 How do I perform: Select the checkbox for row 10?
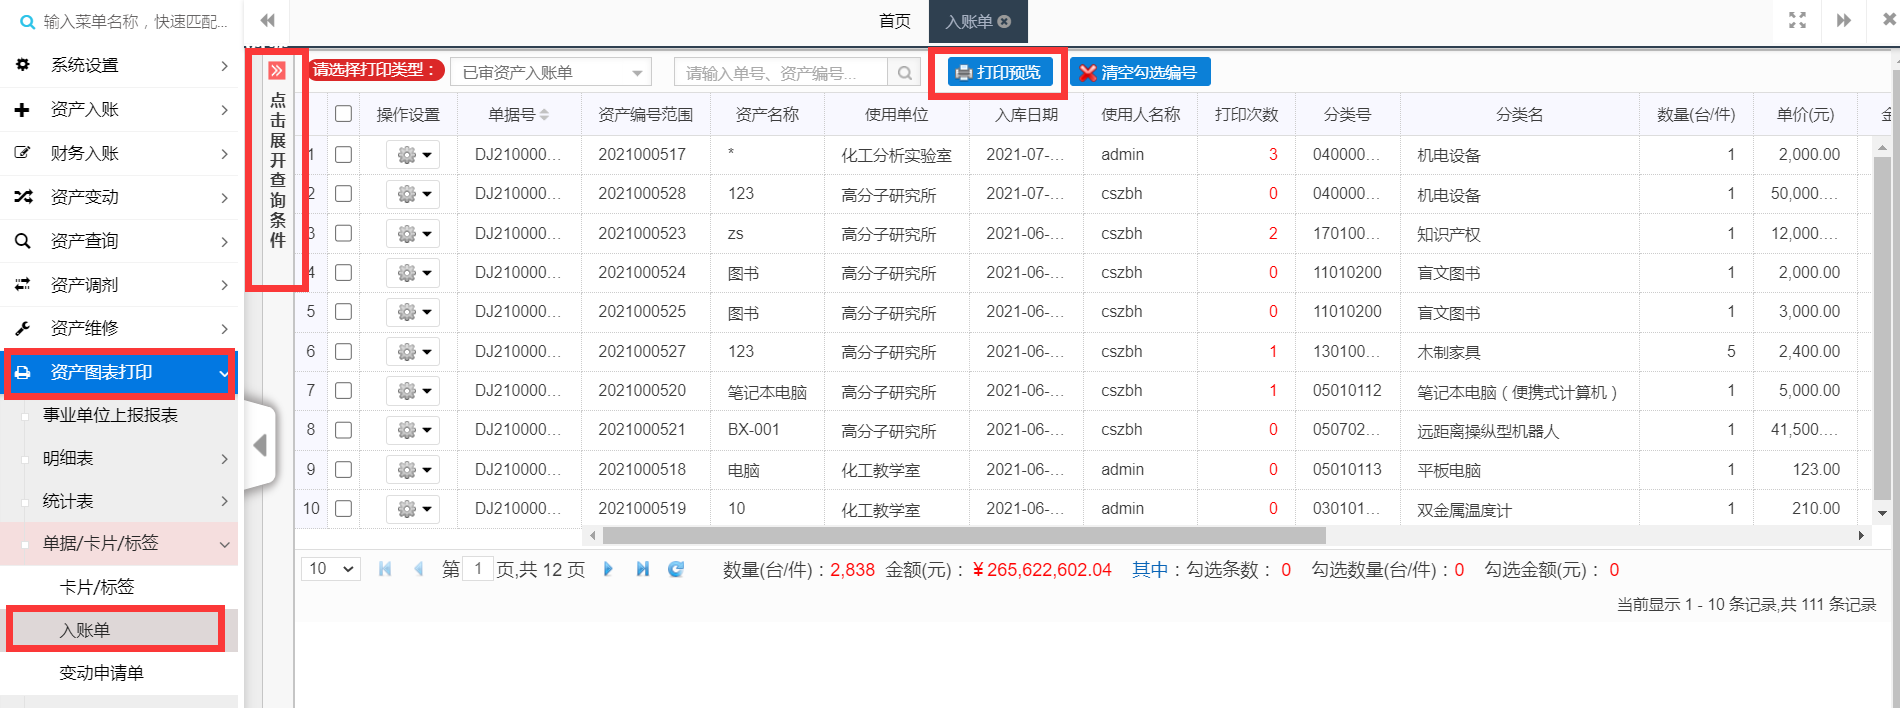(x=343, y=508)
